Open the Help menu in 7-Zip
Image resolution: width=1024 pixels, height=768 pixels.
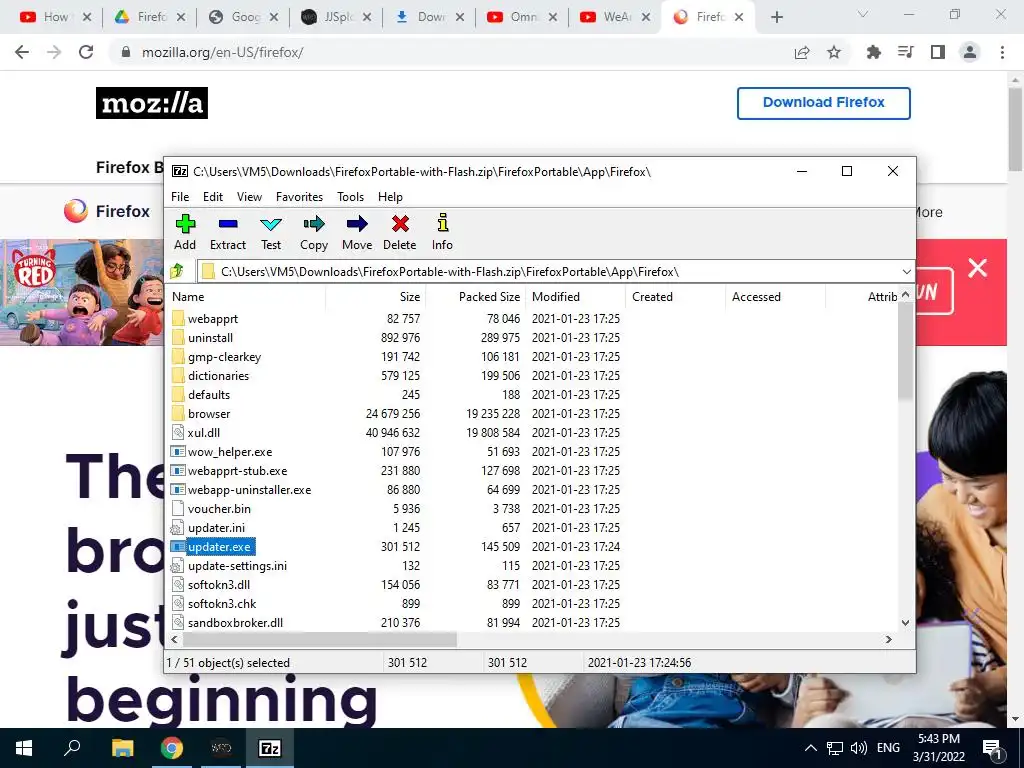391,197
